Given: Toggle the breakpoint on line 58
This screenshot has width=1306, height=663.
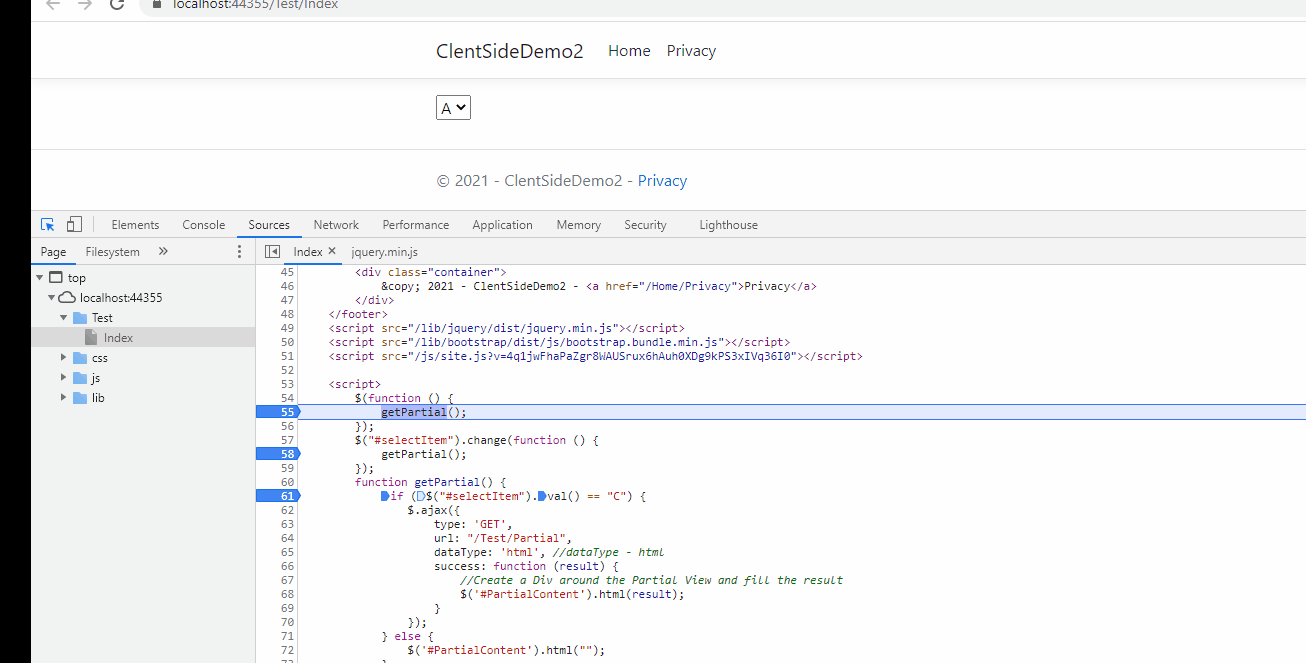Looking at the screenshot, I should click(x=286, y=453).
